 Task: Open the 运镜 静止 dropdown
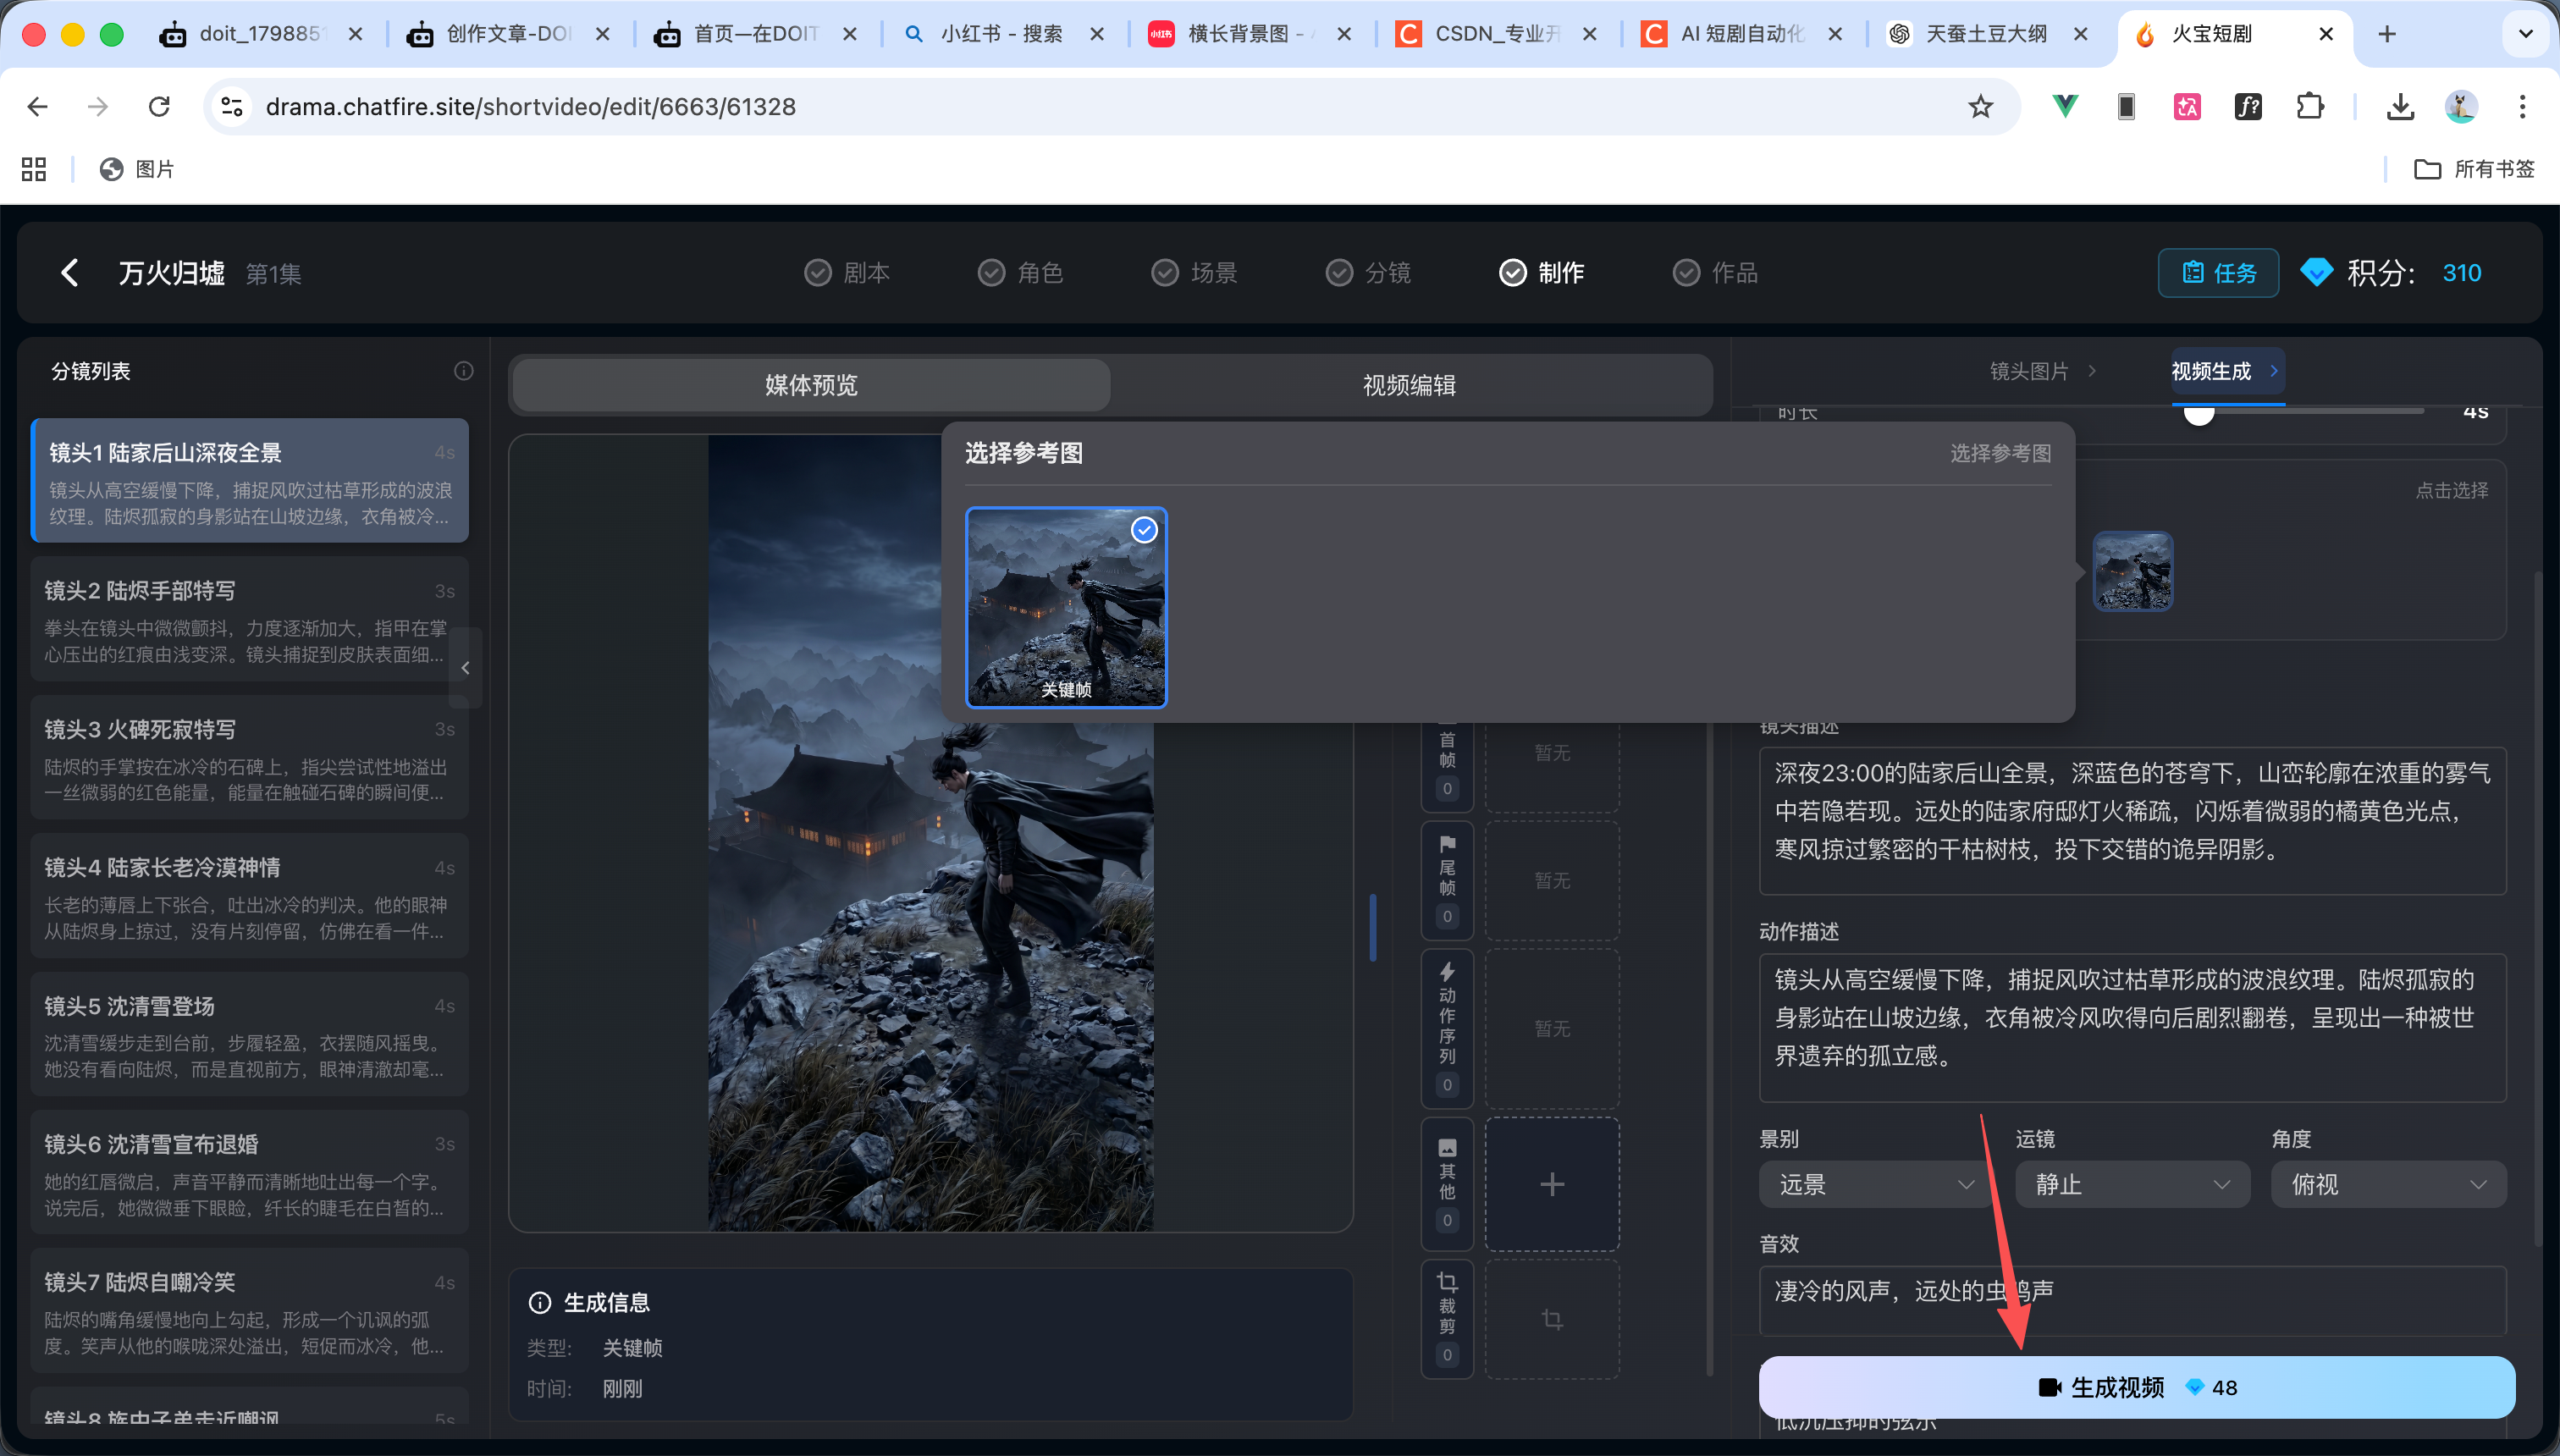2132,1184
